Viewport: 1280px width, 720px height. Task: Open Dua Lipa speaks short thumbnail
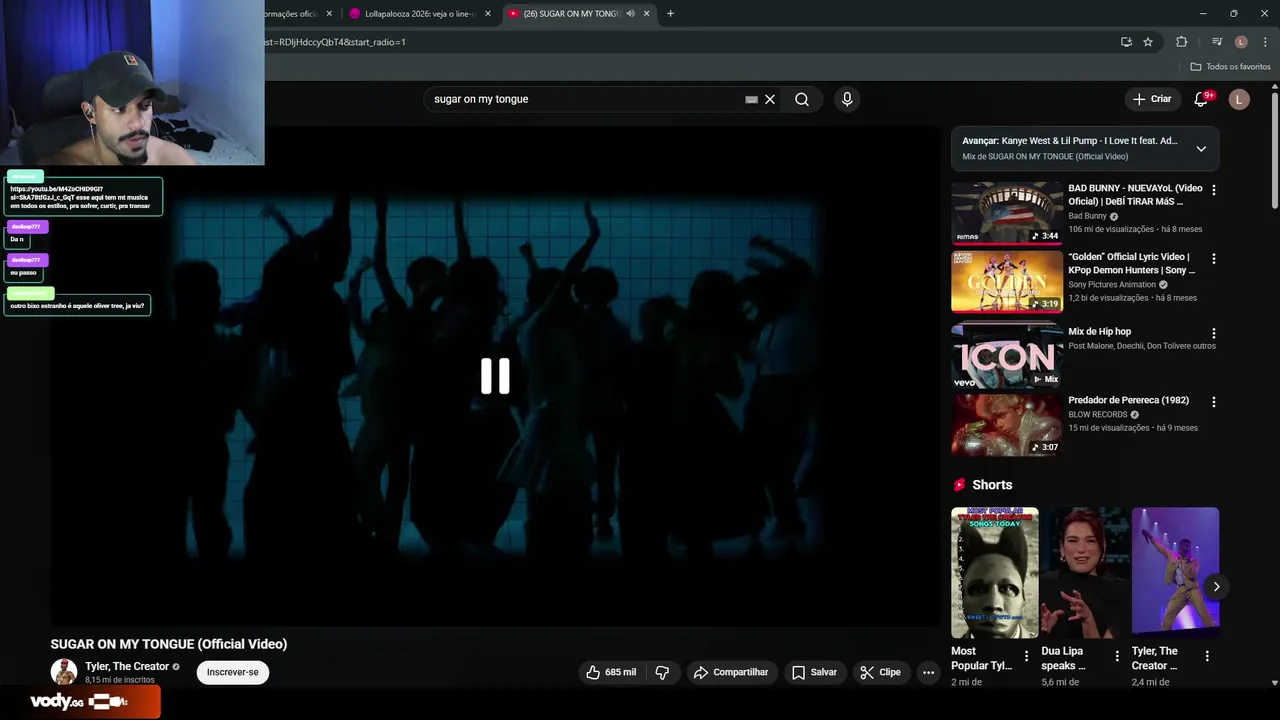coord(1085,573)
